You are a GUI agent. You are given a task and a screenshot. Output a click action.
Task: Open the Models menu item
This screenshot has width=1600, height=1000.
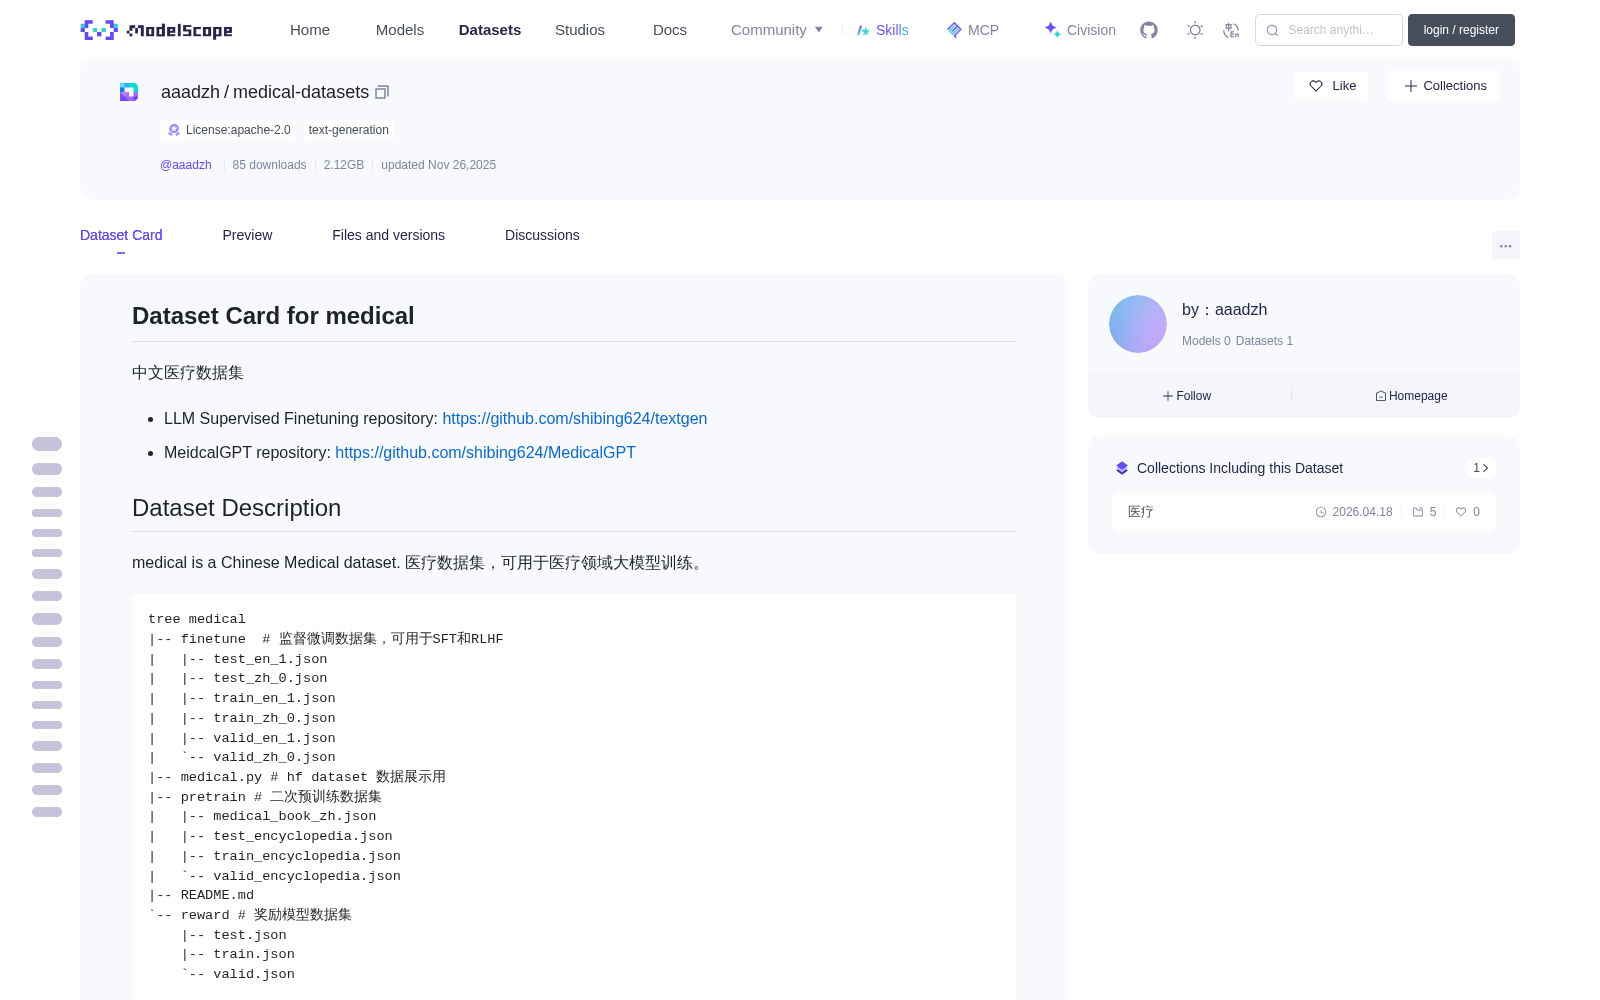click(400, 30)
